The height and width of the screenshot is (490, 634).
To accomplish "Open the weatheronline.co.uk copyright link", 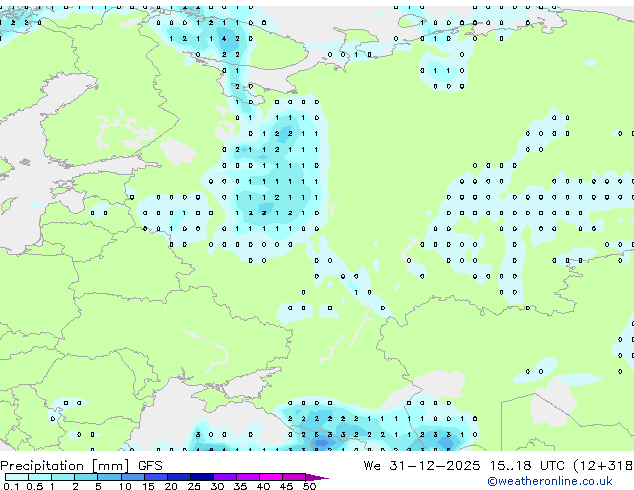I will [550, 481].
